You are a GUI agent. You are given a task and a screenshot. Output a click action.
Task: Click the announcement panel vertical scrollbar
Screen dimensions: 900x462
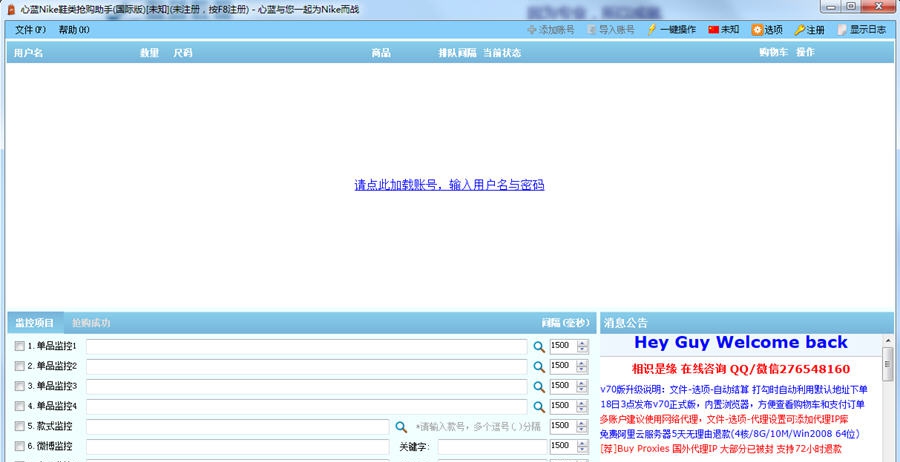point(887,400)
